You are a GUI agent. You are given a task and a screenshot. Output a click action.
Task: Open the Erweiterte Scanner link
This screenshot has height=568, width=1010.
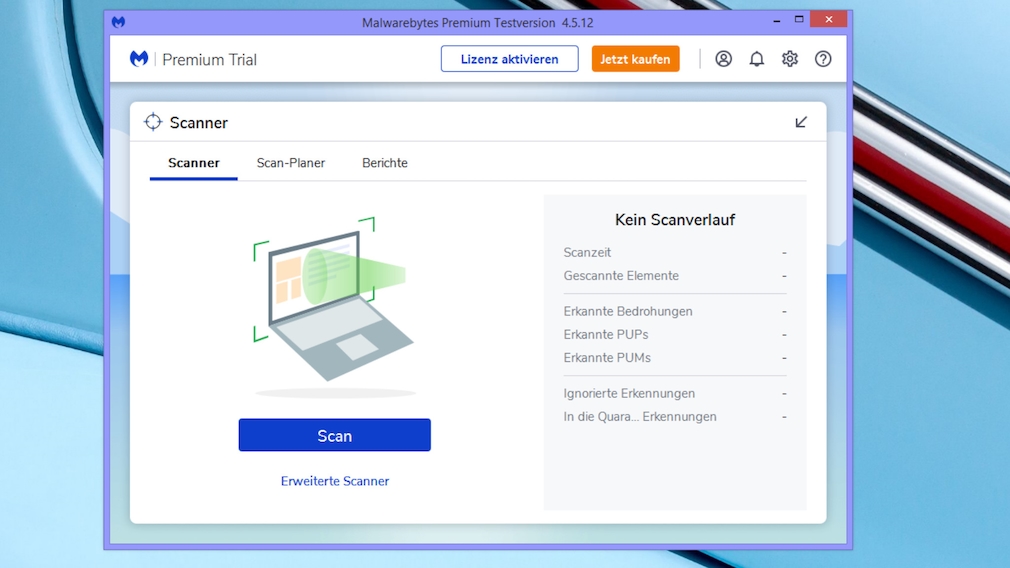(335, 481)
